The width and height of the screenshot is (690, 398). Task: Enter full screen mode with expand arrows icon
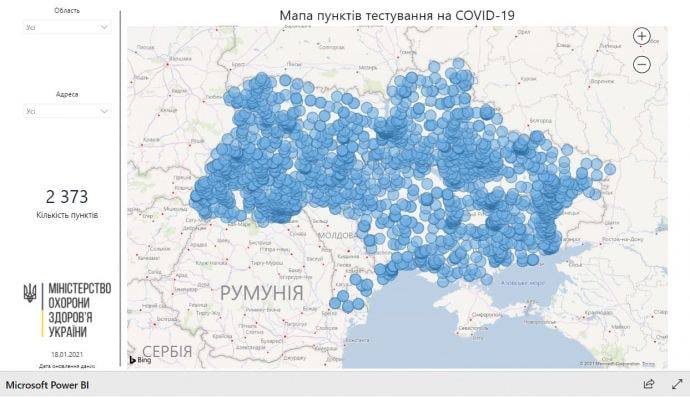[677, 384]
